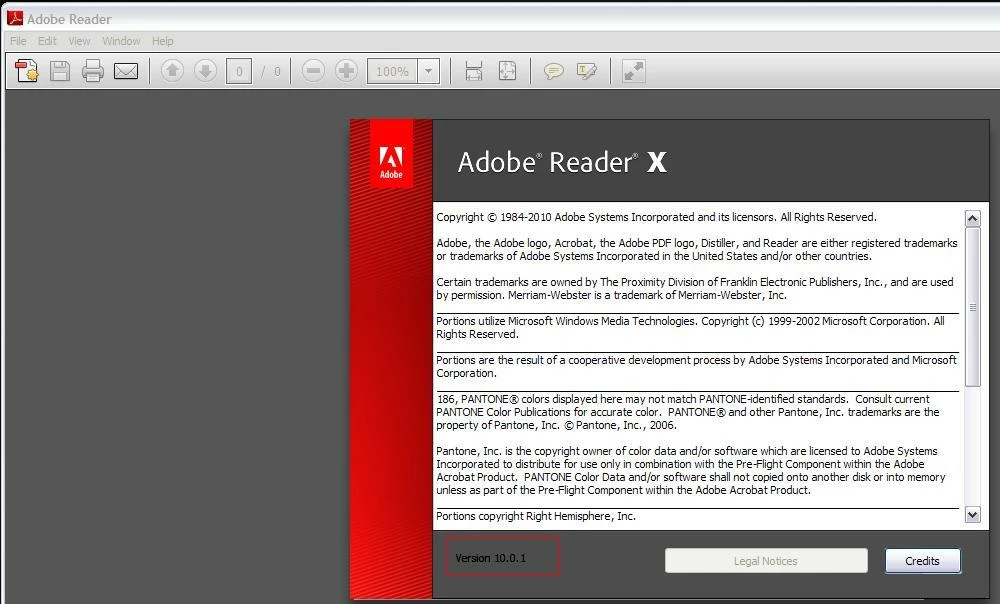Click the Print file icon
1000x604 pixels.
click(92, 71)
